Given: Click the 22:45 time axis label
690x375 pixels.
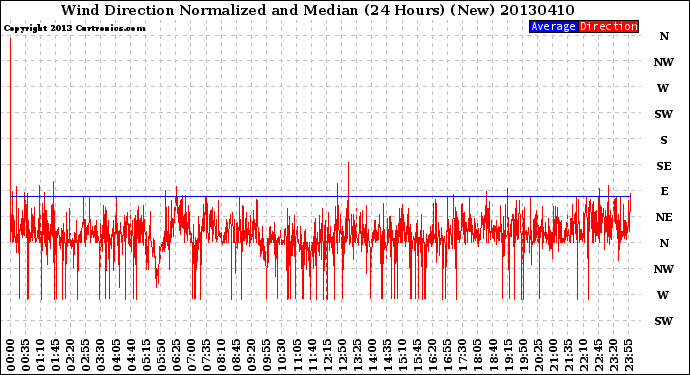Looking at the screenshot, I should [x=598, y=355].
